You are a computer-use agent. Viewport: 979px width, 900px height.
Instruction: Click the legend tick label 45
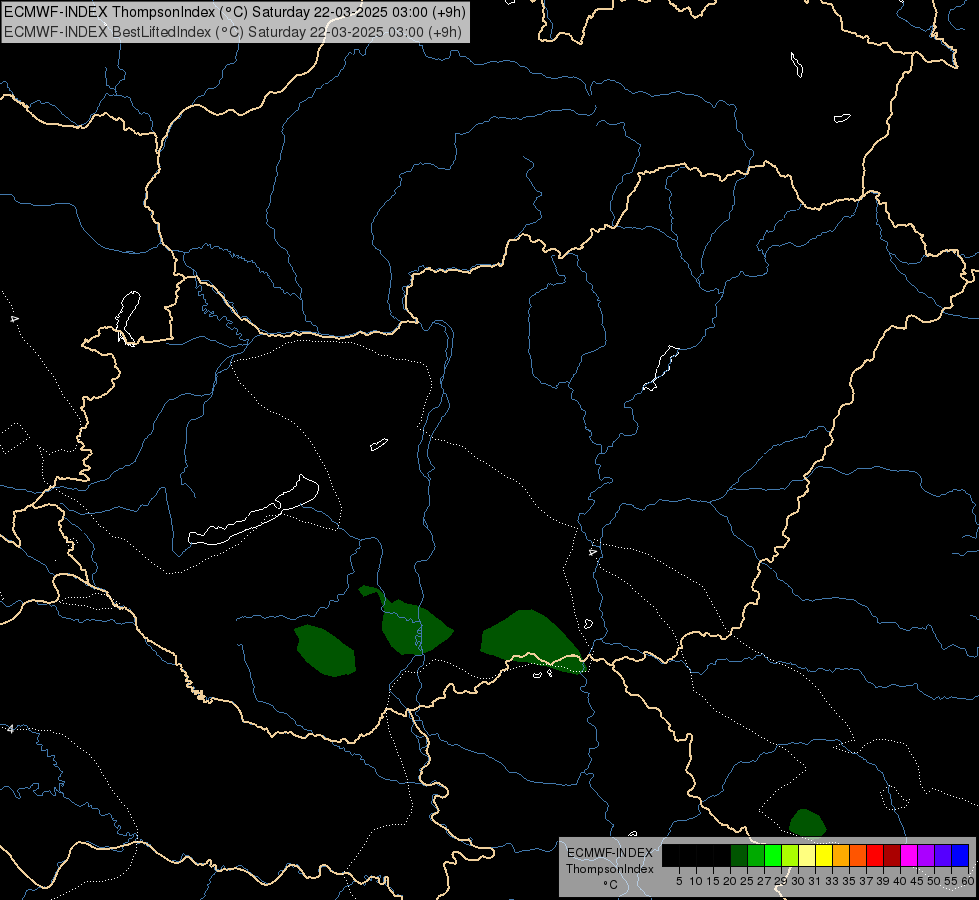(x=917, y=881)
